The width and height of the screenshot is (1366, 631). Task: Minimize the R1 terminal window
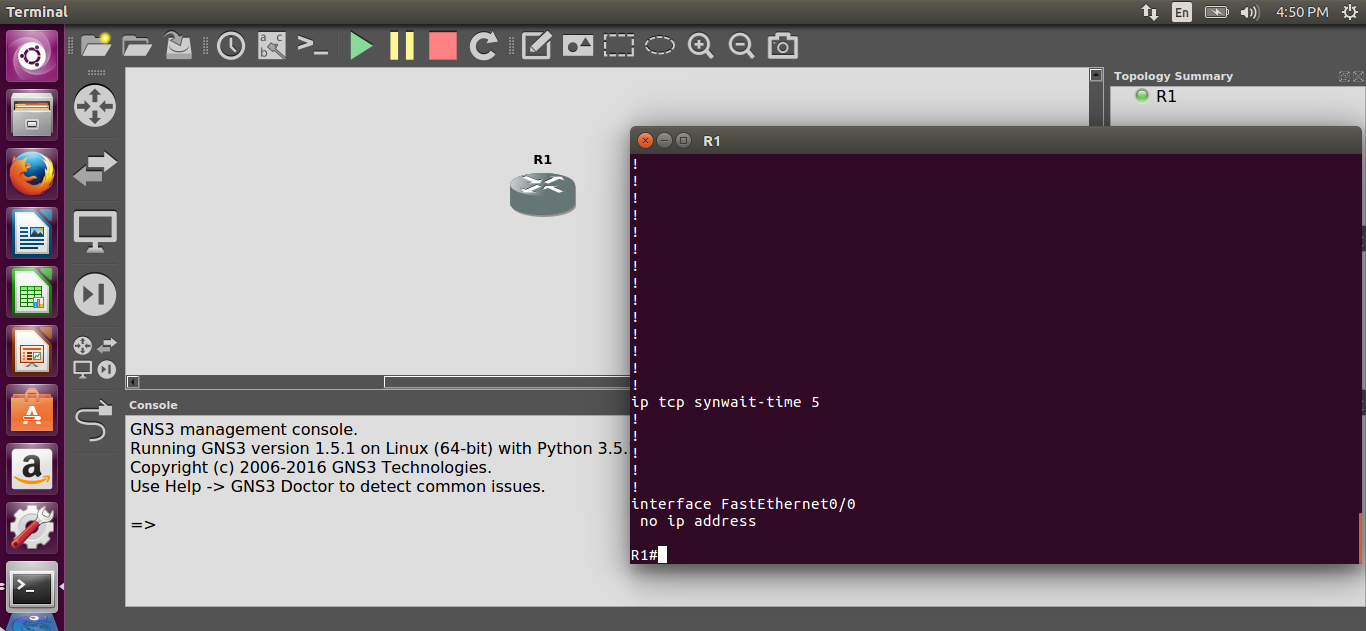pyautogui.click(x=664, y=141)
